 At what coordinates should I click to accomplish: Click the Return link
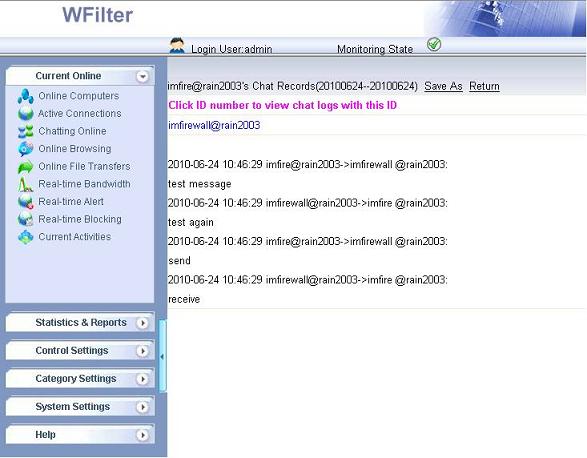(484, 86)
